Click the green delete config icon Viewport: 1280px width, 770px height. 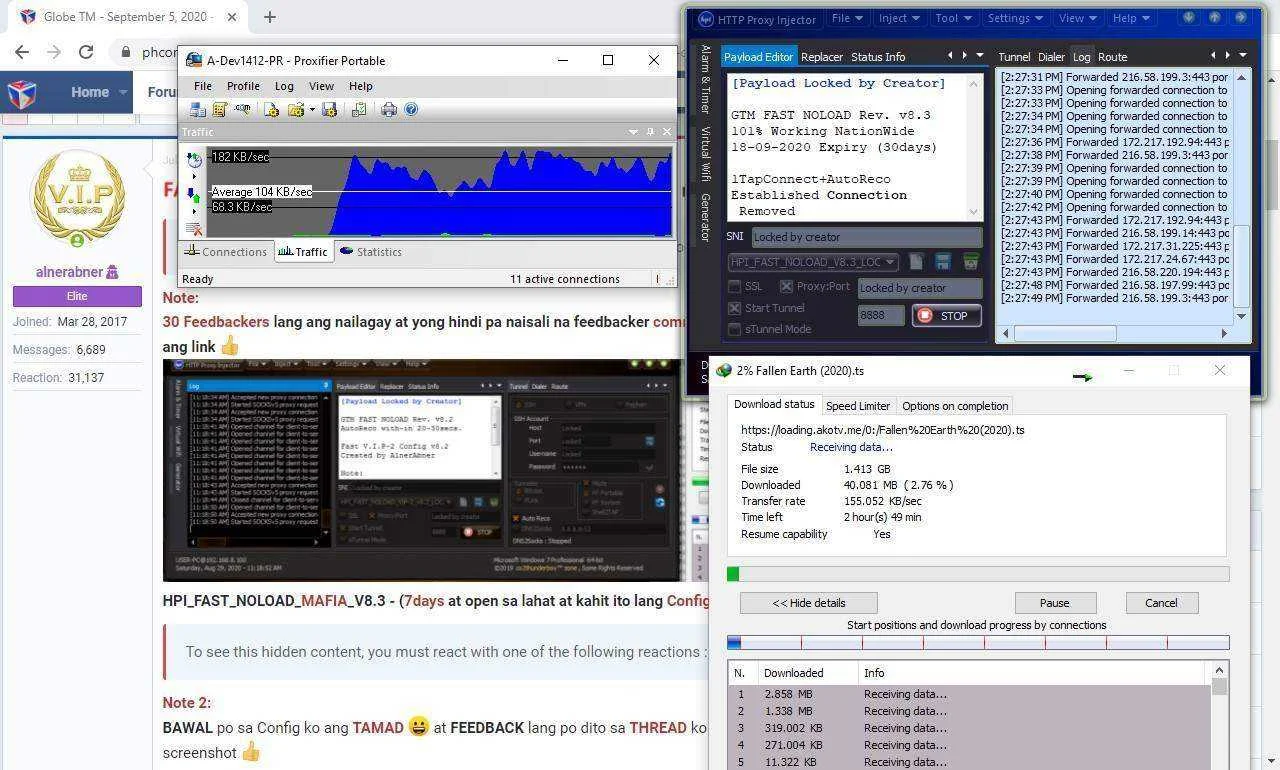click(x=970, y=262)
